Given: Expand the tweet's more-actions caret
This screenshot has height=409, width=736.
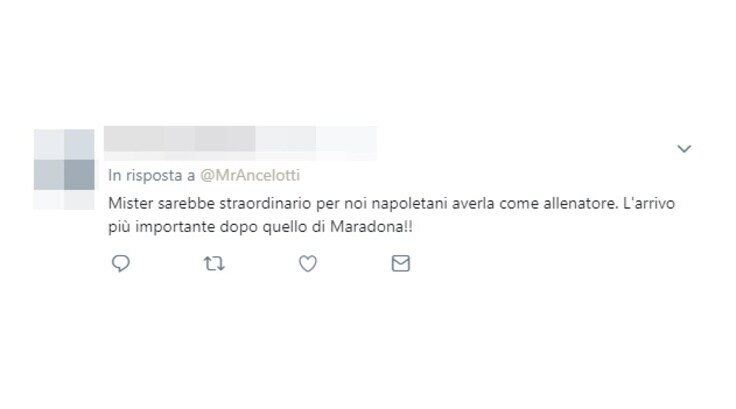Looking at the screenshot, I should coord(684,149).
